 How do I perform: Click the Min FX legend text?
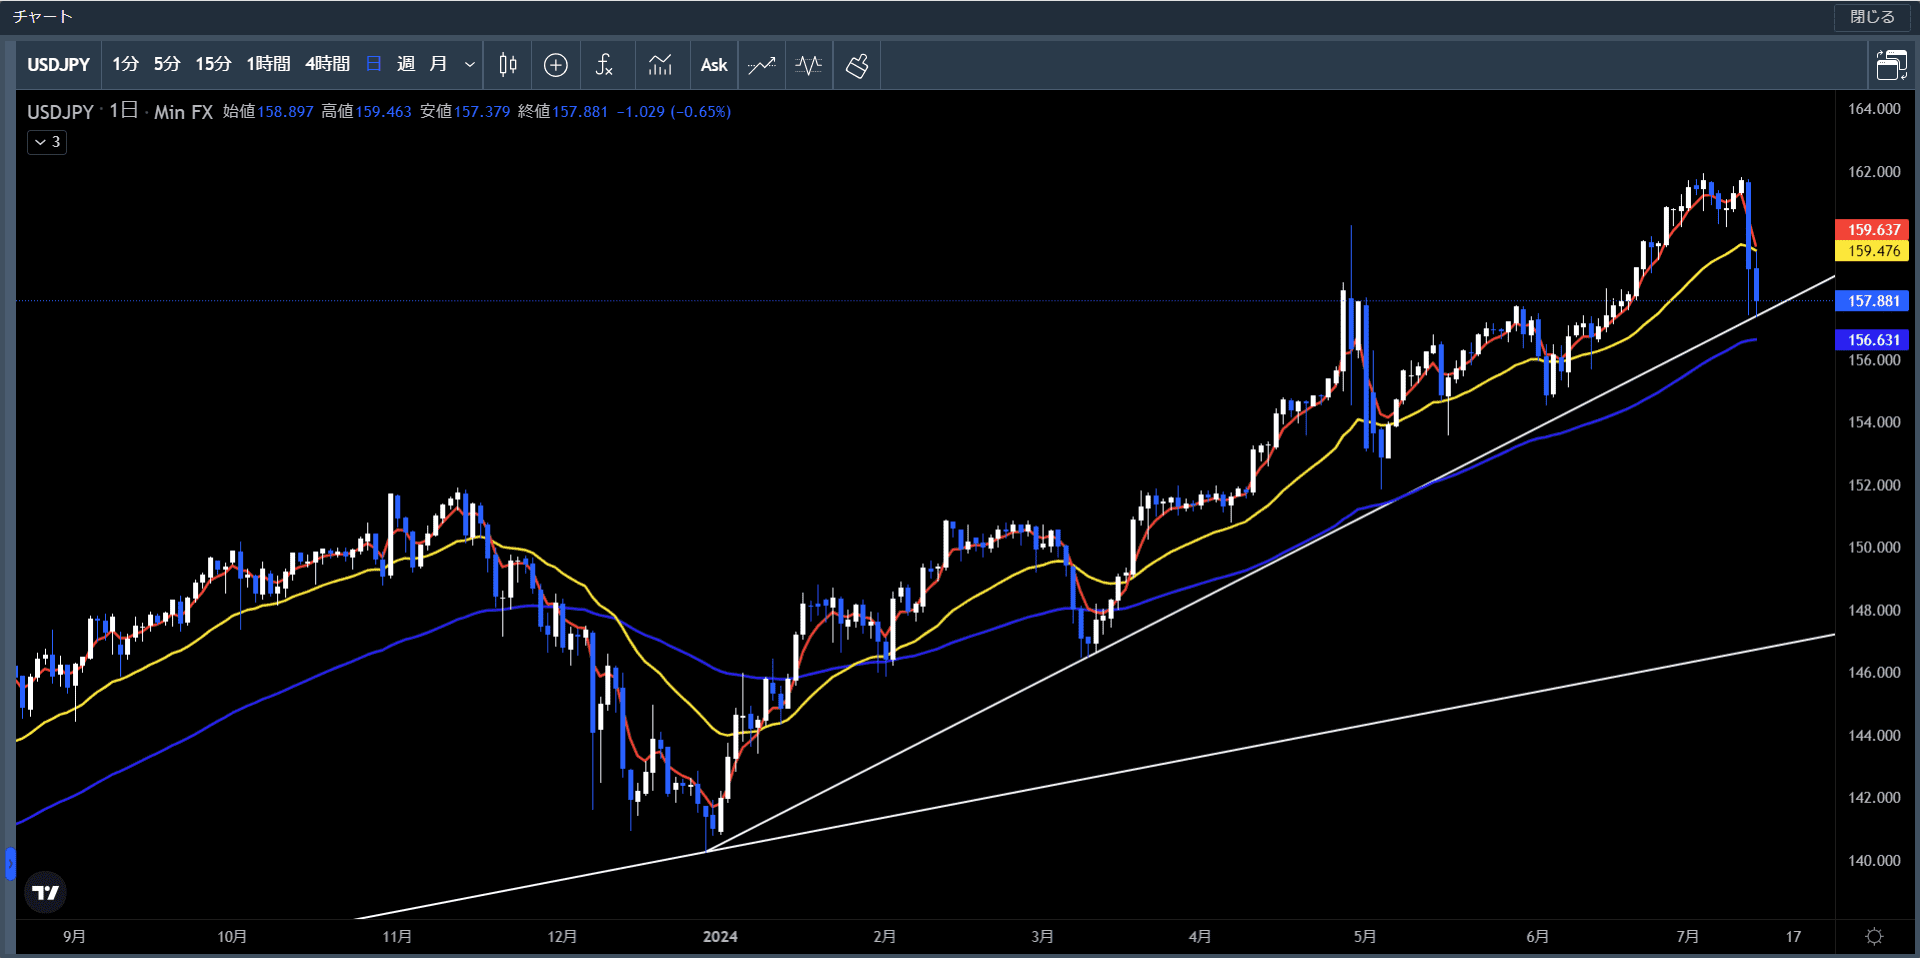coord(183,112)
